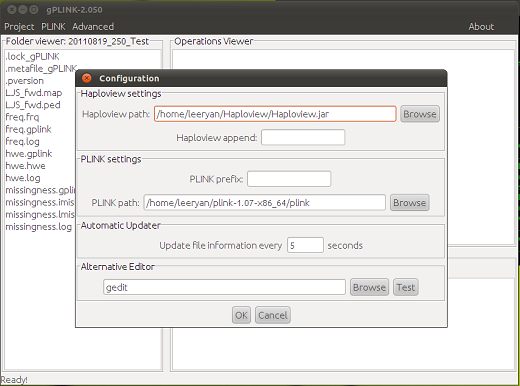Select hwe.hwe file

(25, 166)
